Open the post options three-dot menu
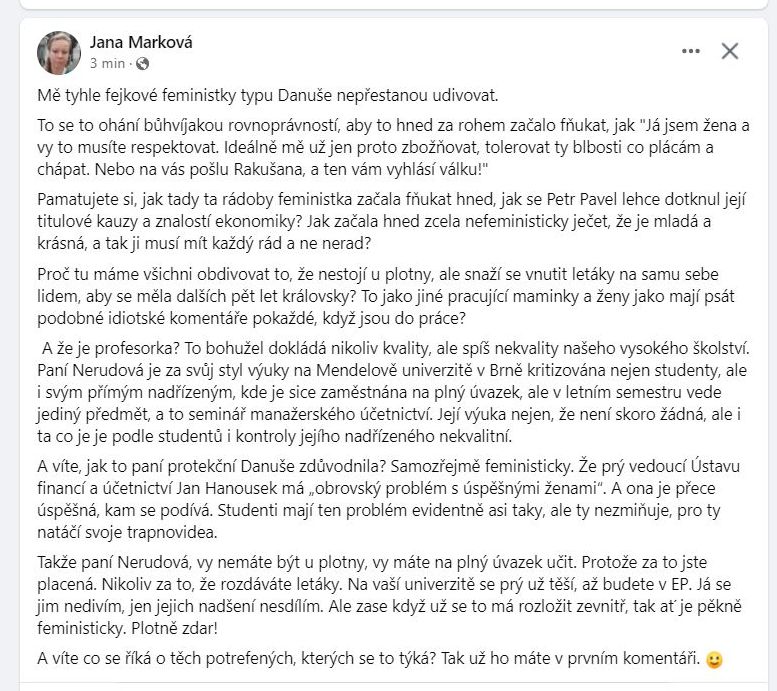This screenshot has height=691, width=777. tap(691, 51)
